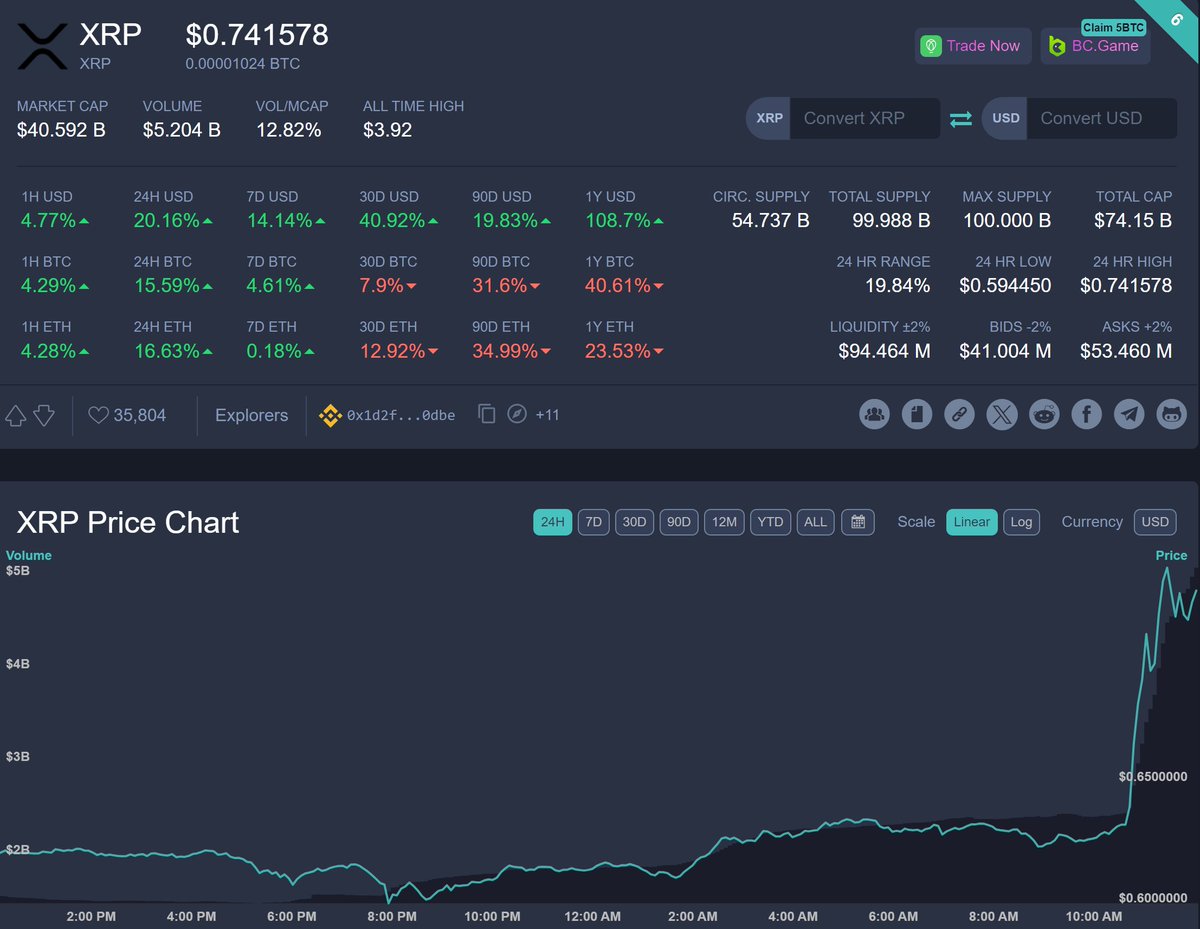Click the heart favorite icon

pos(98,415)
